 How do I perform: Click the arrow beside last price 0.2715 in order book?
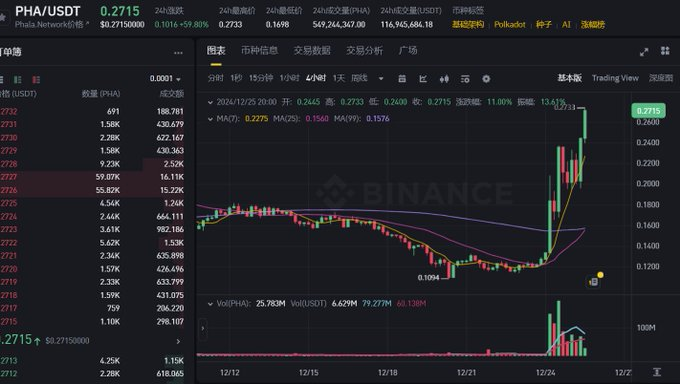click(x=178, y=341)
